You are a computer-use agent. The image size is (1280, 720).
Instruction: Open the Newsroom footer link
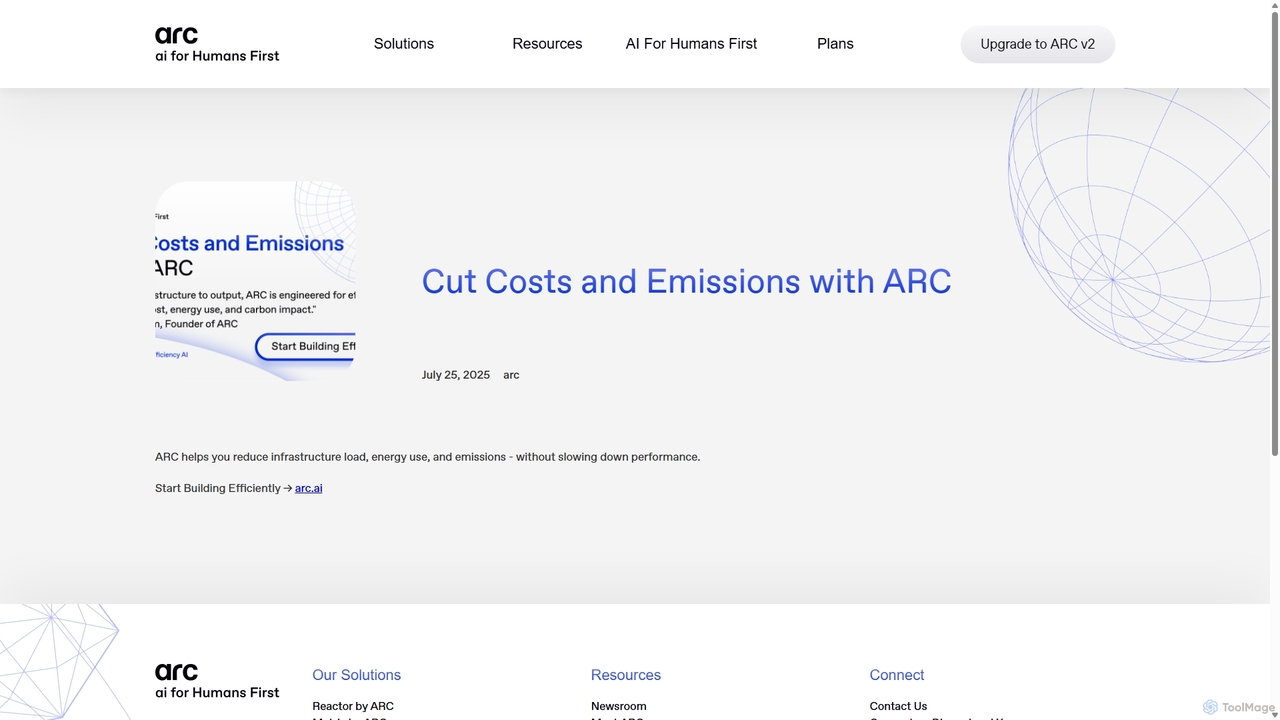point(619,706)
